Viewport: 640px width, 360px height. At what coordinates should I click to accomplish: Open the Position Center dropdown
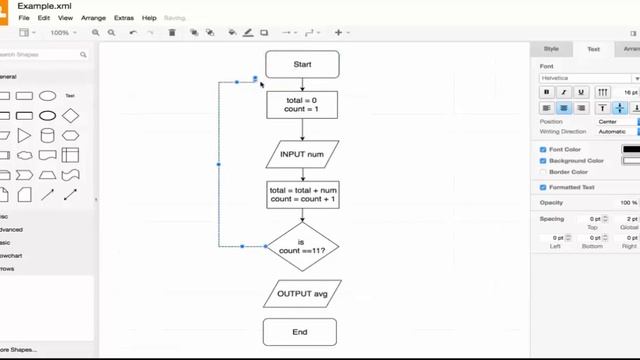coord(618,122)
